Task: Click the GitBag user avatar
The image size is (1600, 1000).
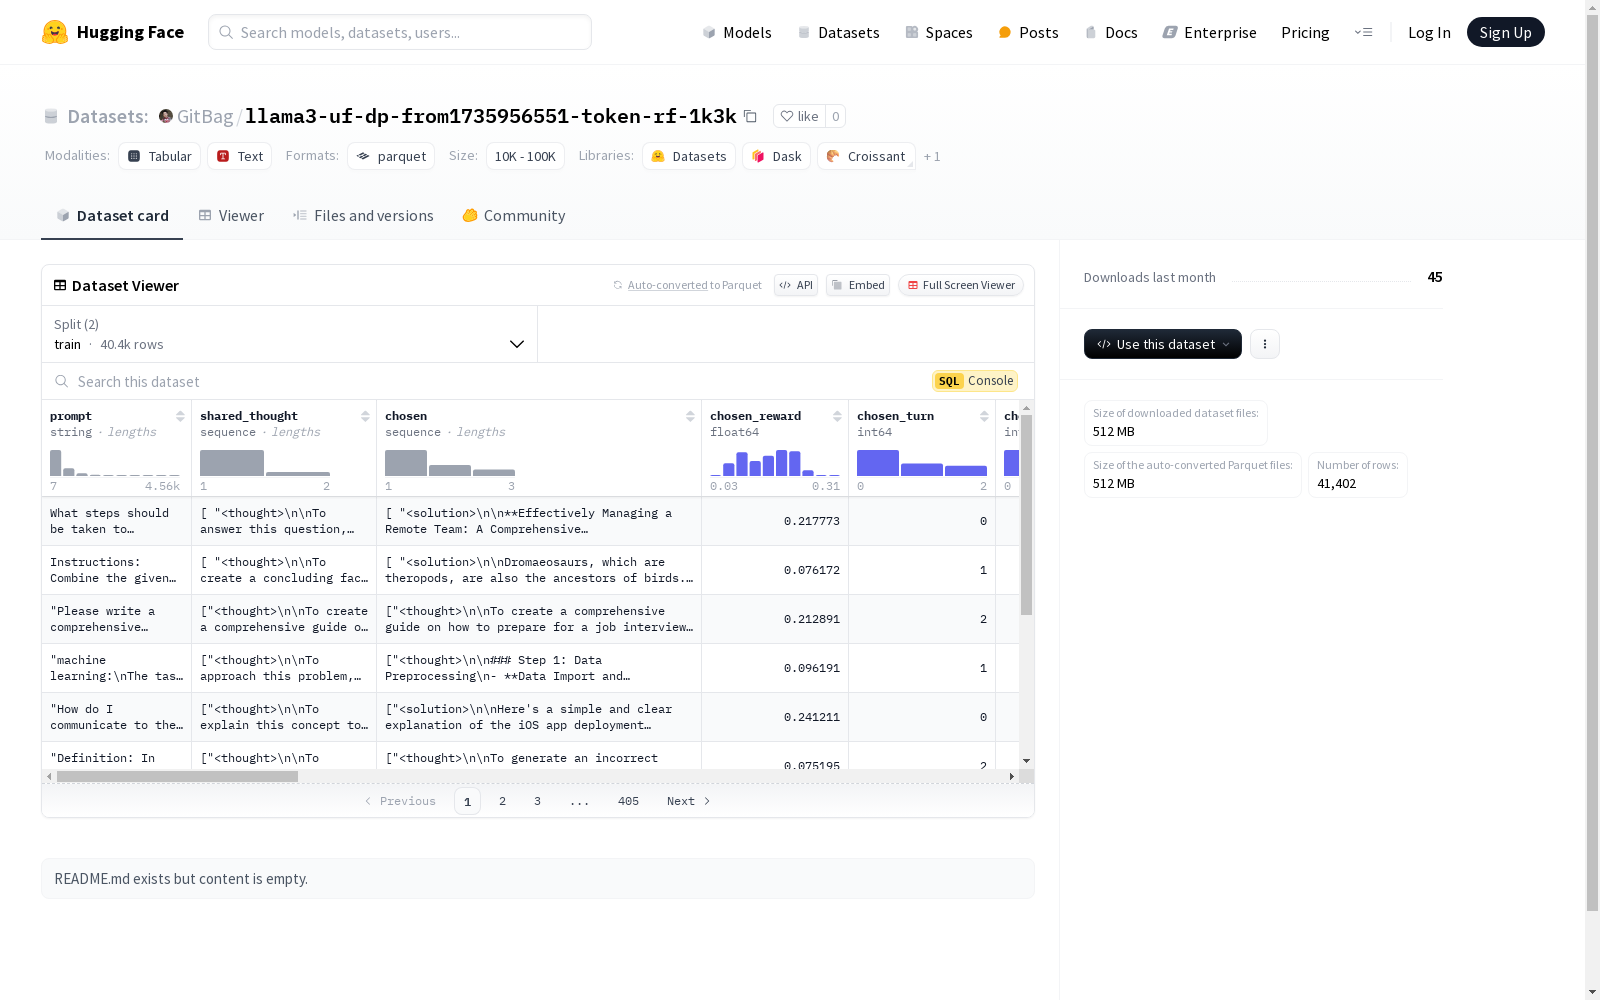Action: tap(166, 116)
